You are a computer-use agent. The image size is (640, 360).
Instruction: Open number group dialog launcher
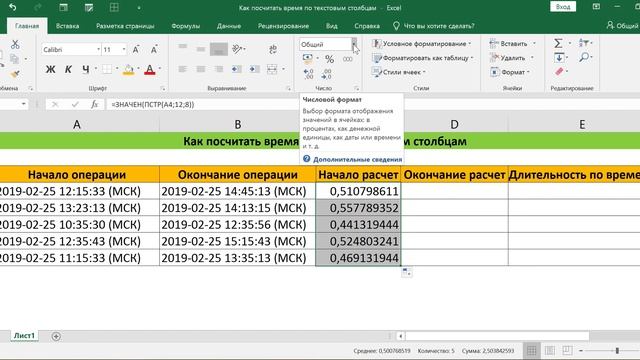(x=356, y=88)
